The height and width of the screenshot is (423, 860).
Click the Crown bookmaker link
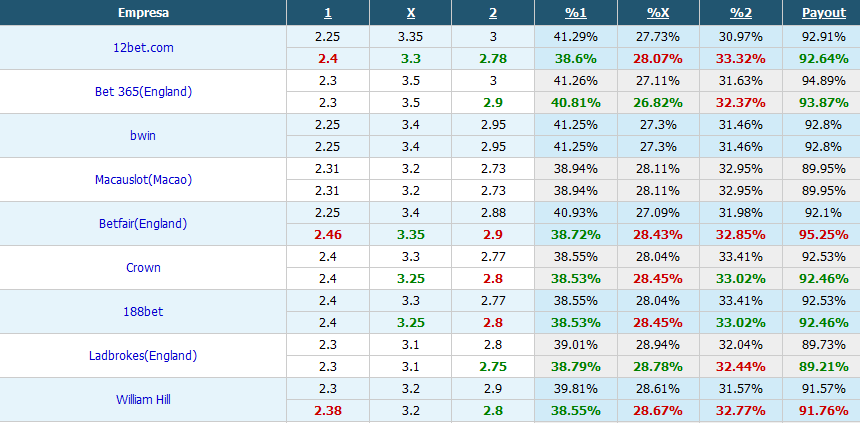click(143, 268)
